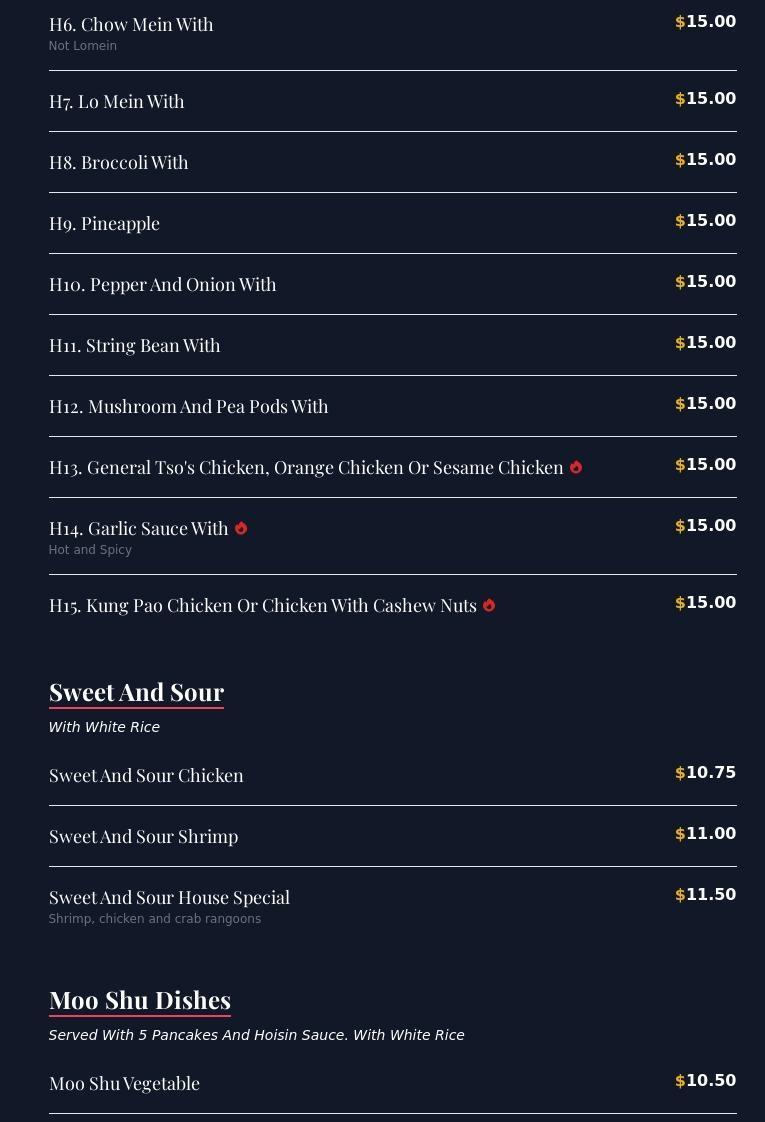Click the "Not Lomein" note under Chow Mein
Image resolution: width=765 pixels, height=1122 pixels.
[x=83, y=46]
